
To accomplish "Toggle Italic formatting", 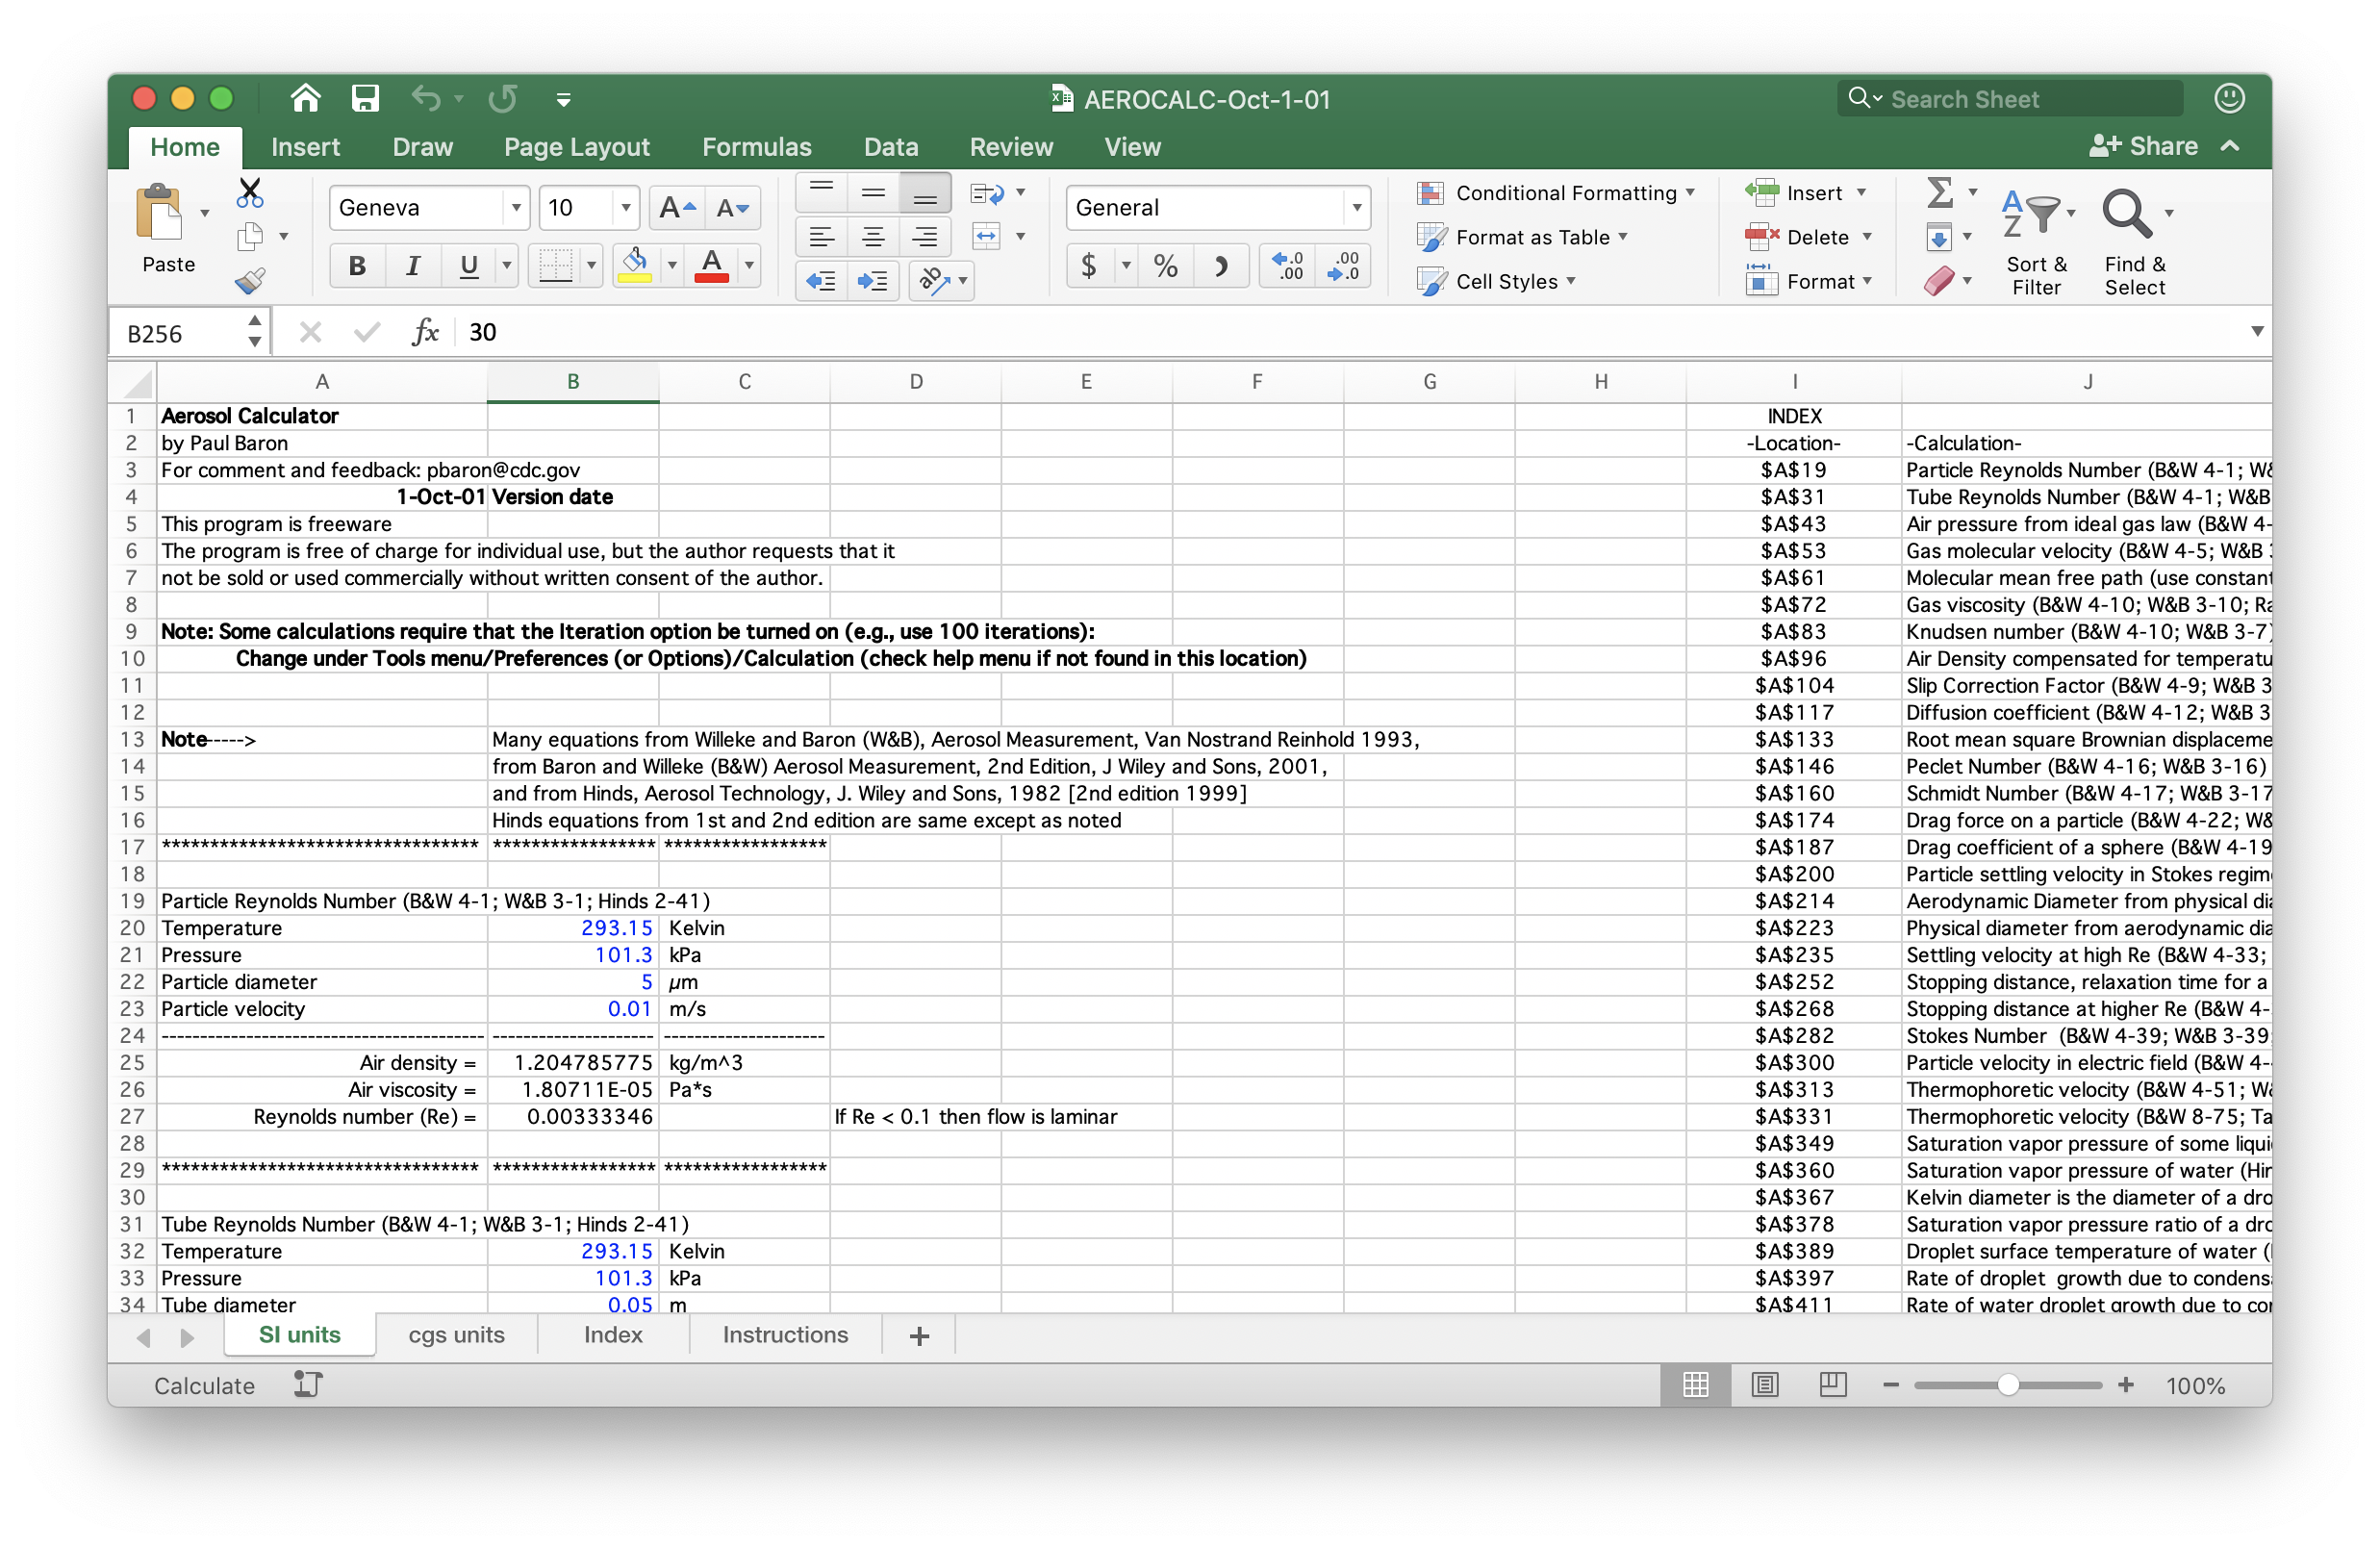I will 412,266.
